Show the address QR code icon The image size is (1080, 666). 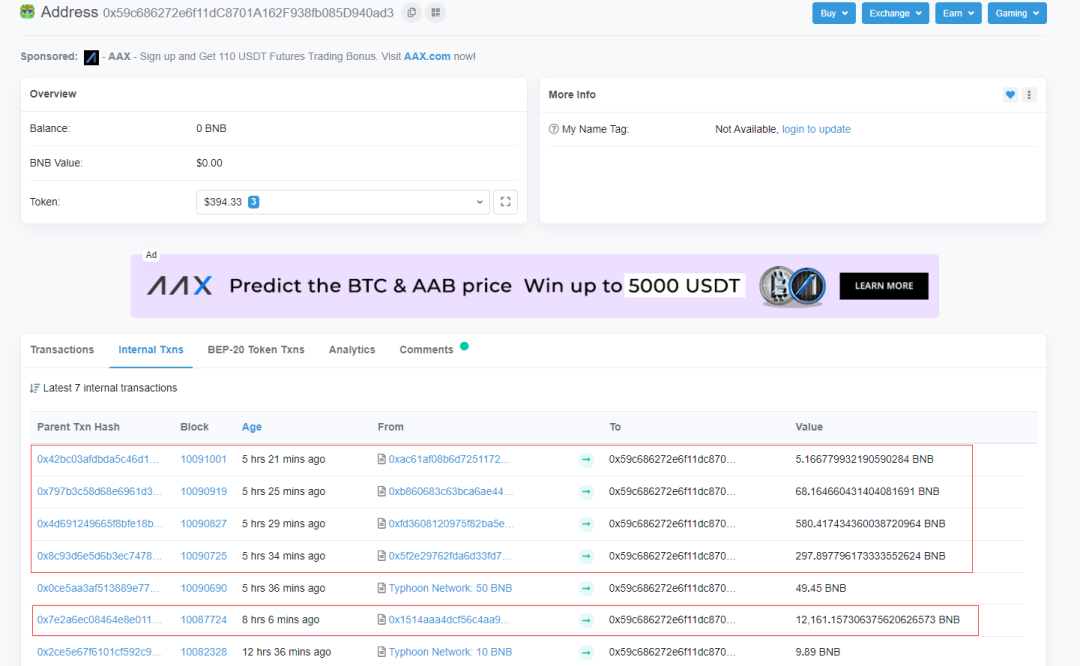coord(435,12)
